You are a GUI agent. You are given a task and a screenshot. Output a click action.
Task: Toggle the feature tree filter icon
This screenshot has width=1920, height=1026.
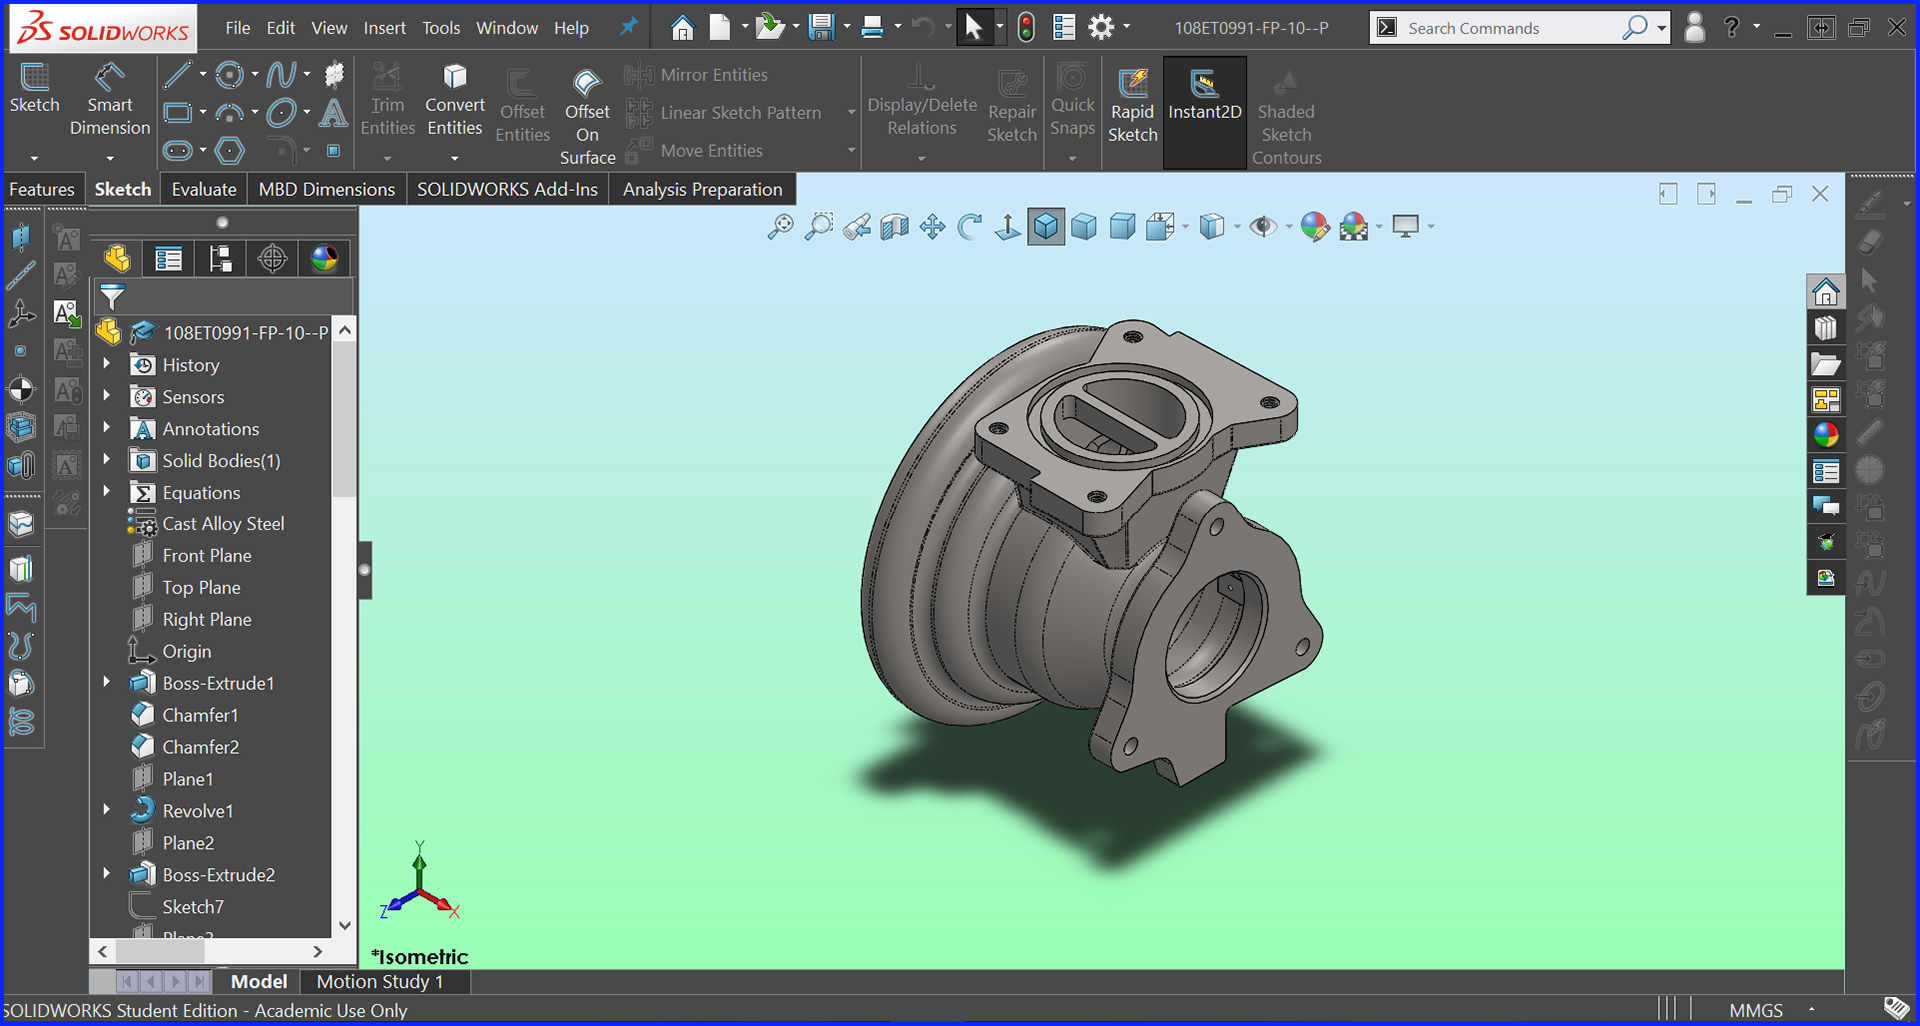coord(112,297)
